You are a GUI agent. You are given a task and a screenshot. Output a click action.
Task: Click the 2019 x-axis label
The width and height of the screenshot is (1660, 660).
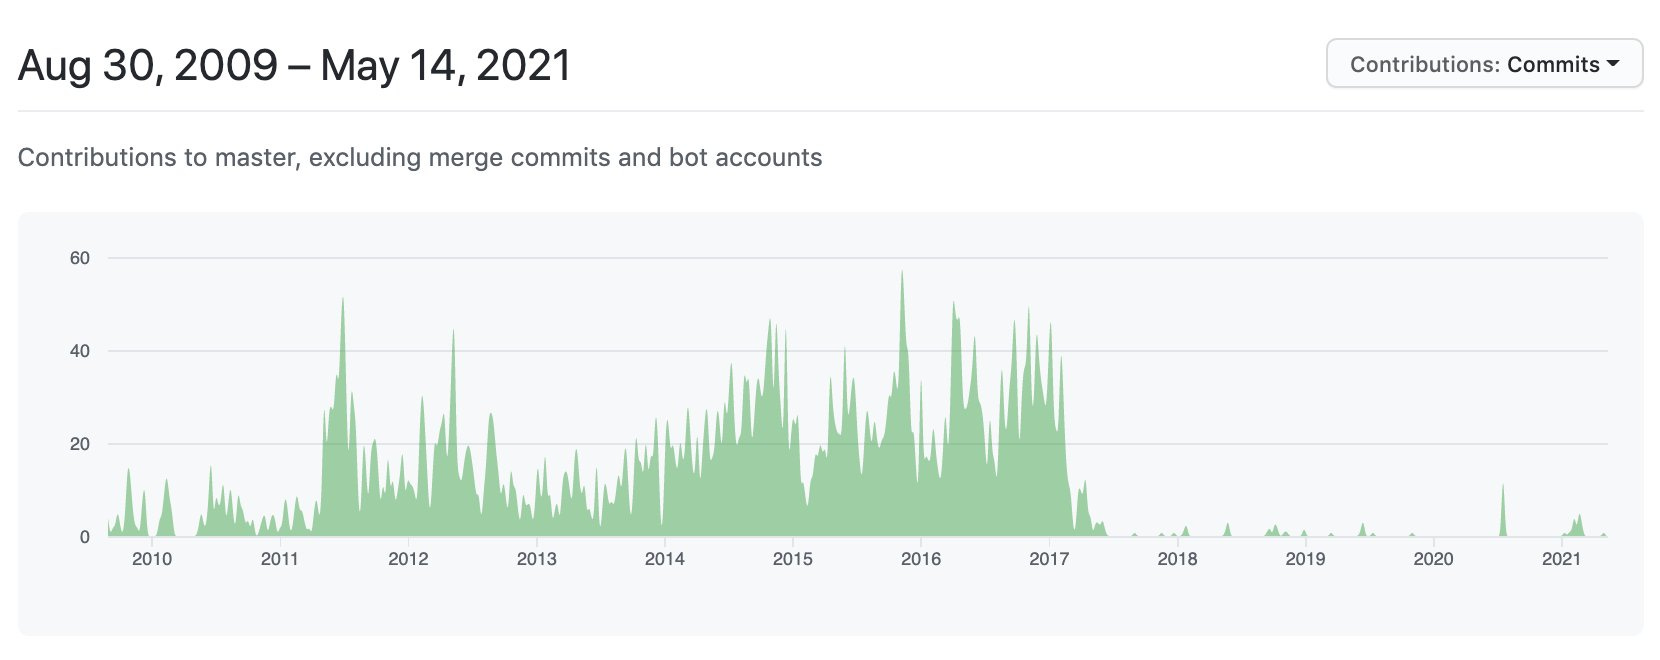1305,559
